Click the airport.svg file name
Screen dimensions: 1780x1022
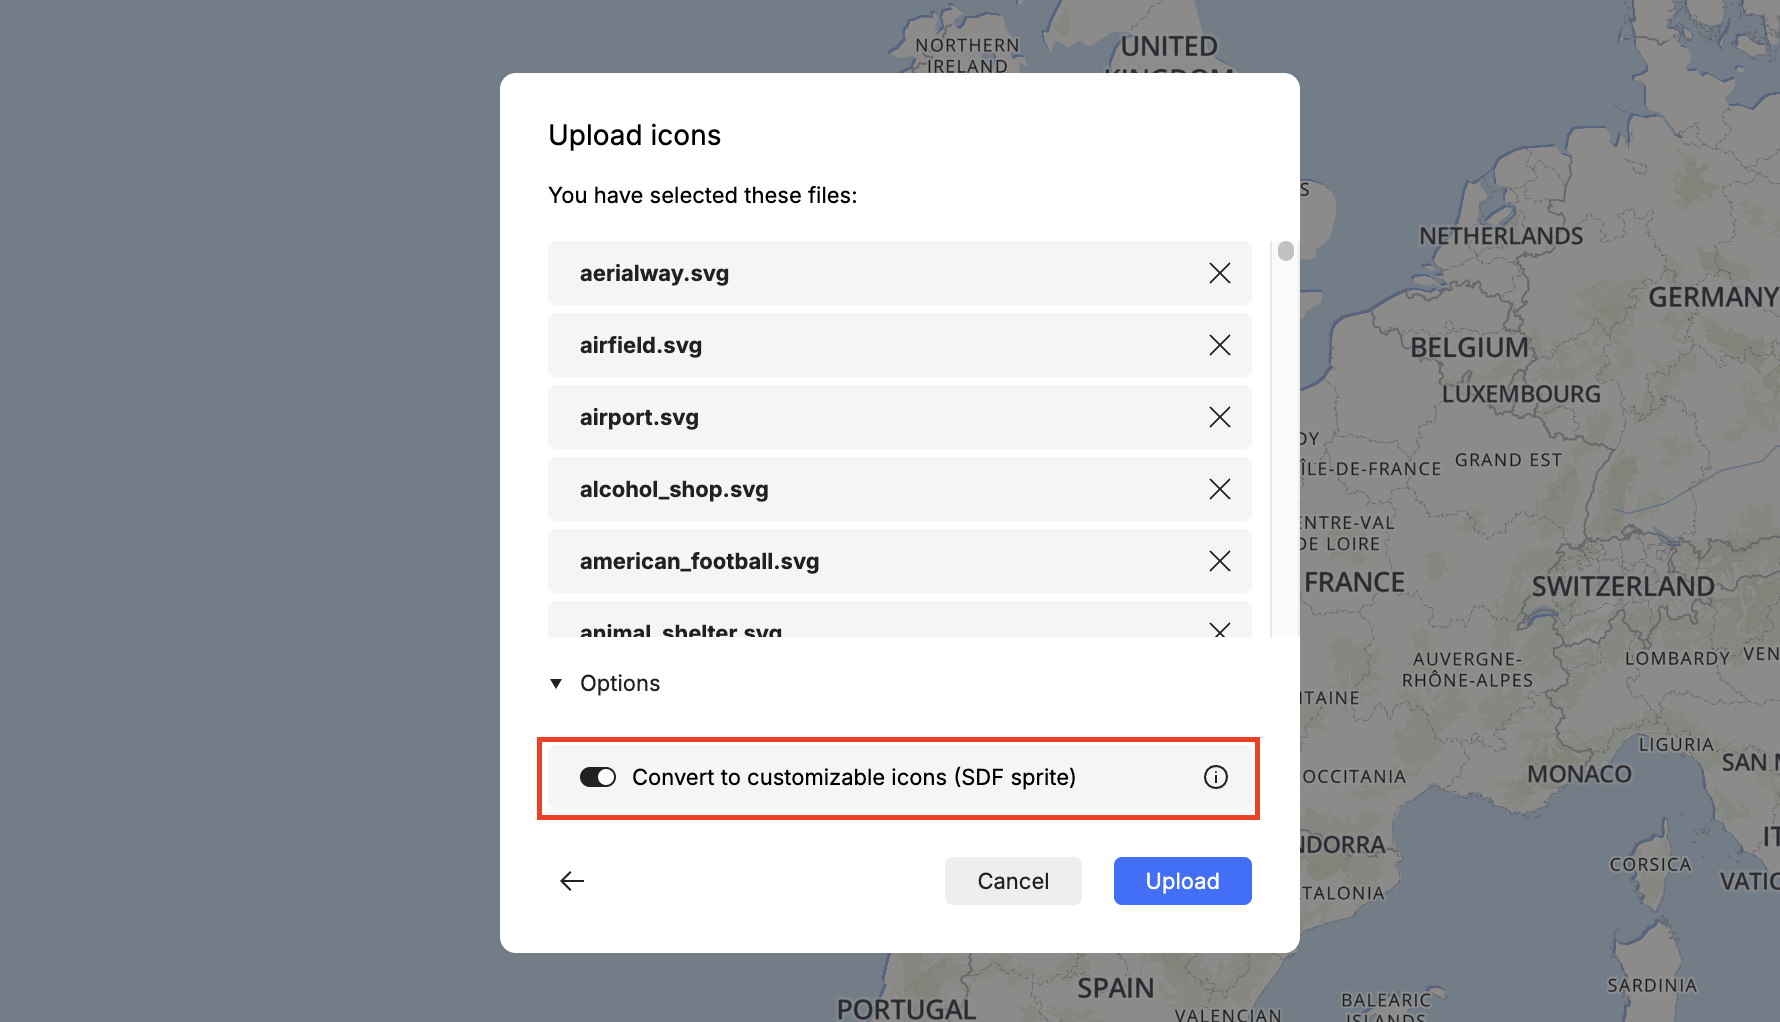[x=639, y=417]
